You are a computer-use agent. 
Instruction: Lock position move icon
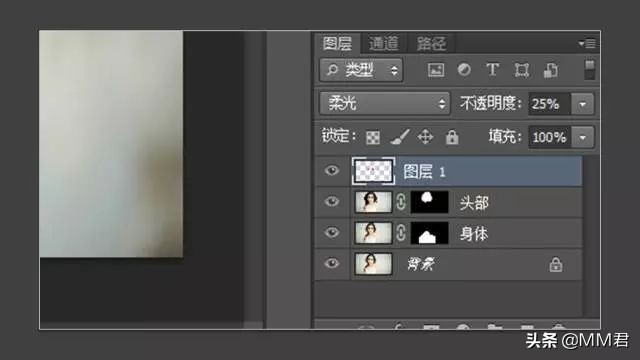(425, 137)
